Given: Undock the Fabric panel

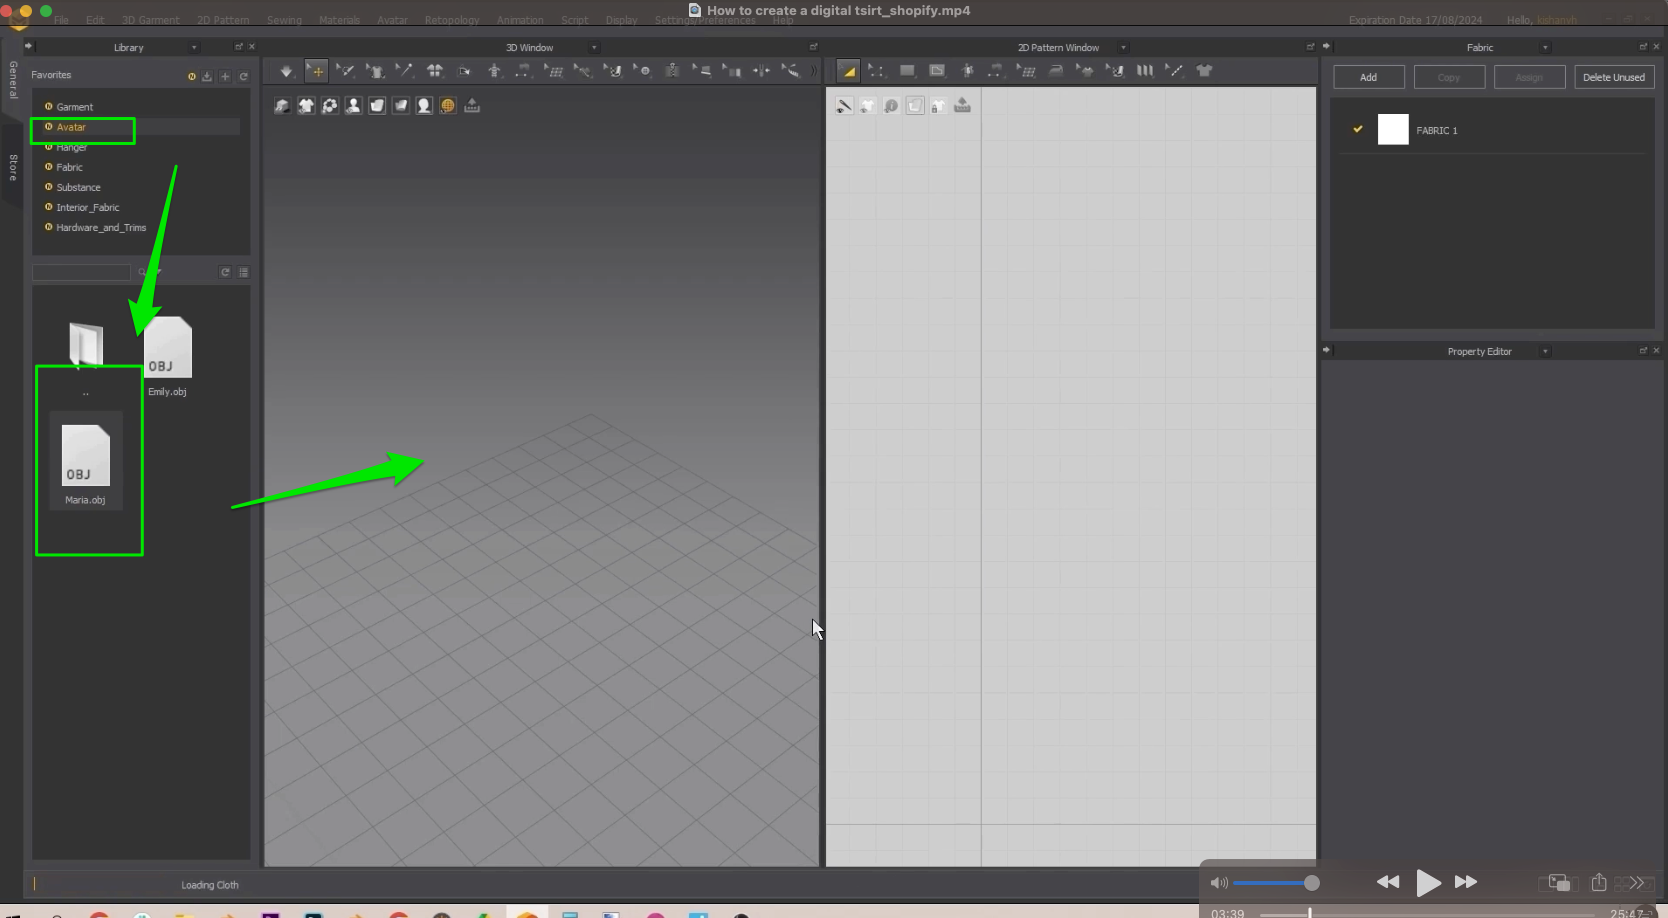Looking at the screenshot, I should pyautogui.click(x=1643, y=47).
